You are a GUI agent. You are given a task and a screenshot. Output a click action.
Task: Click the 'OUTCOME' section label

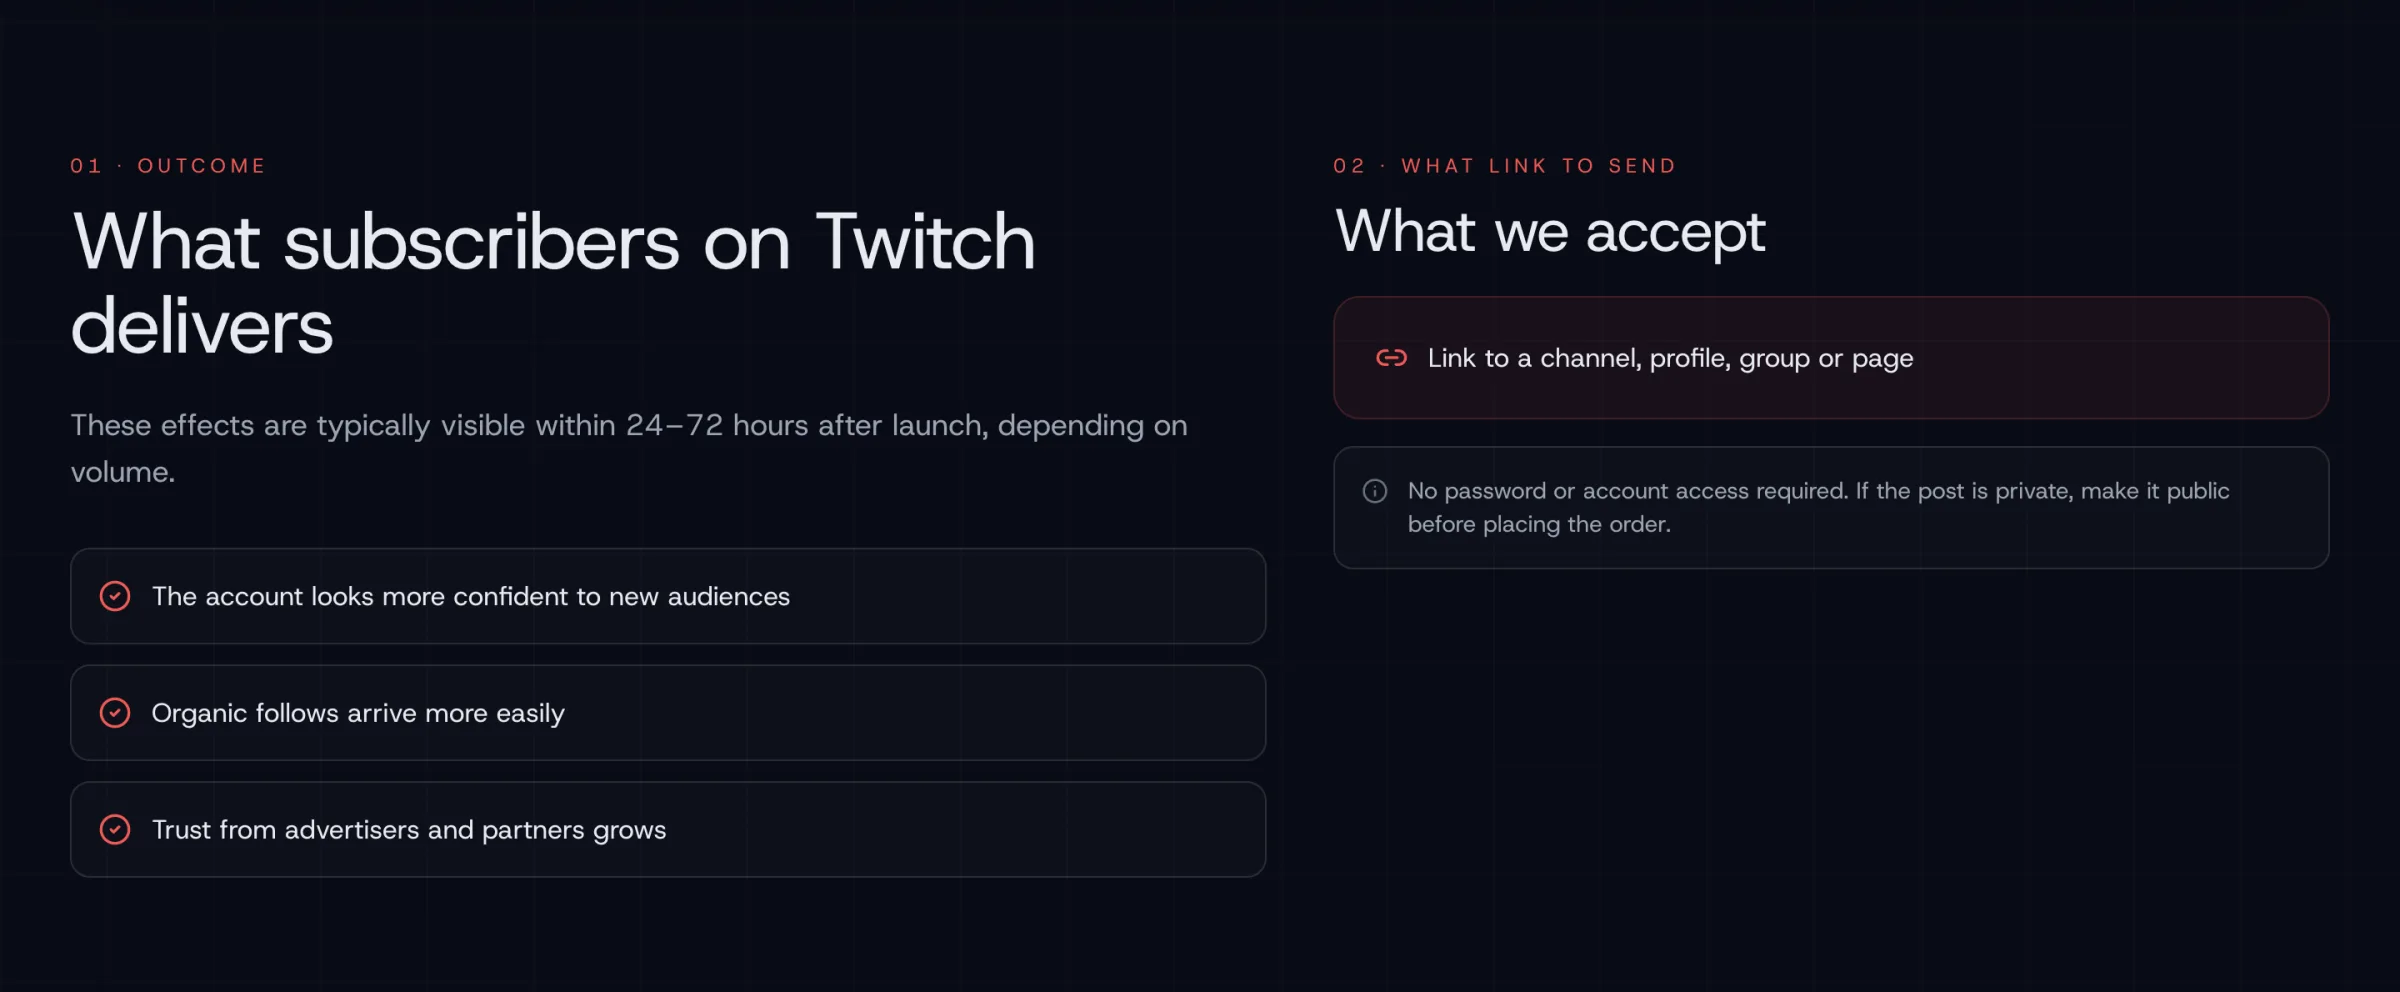coord(202,166)
